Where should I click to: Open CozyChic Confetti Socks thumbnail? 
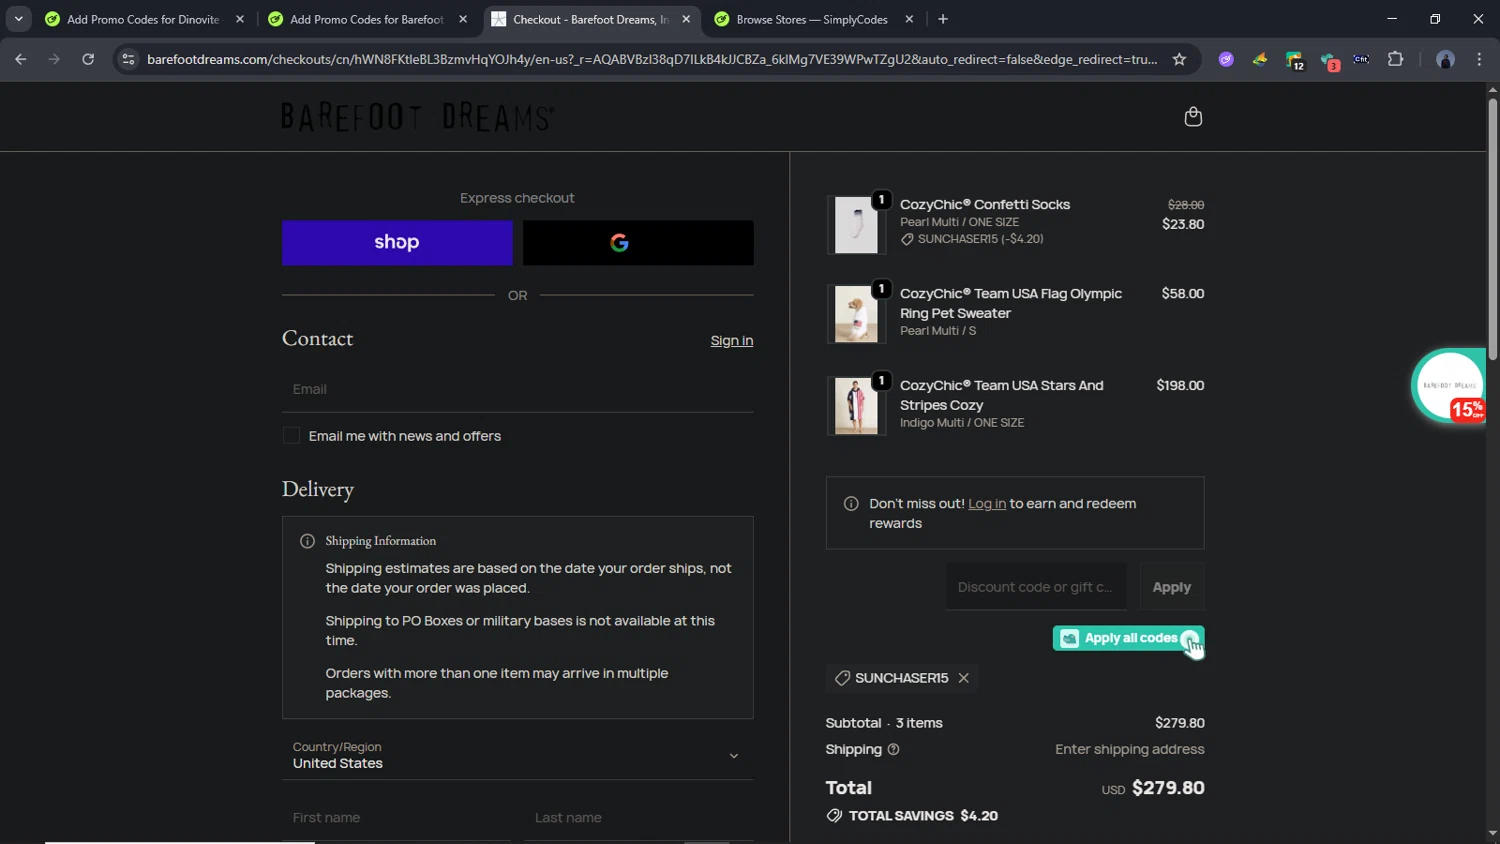pyautogui.click(x=856, y=225)
